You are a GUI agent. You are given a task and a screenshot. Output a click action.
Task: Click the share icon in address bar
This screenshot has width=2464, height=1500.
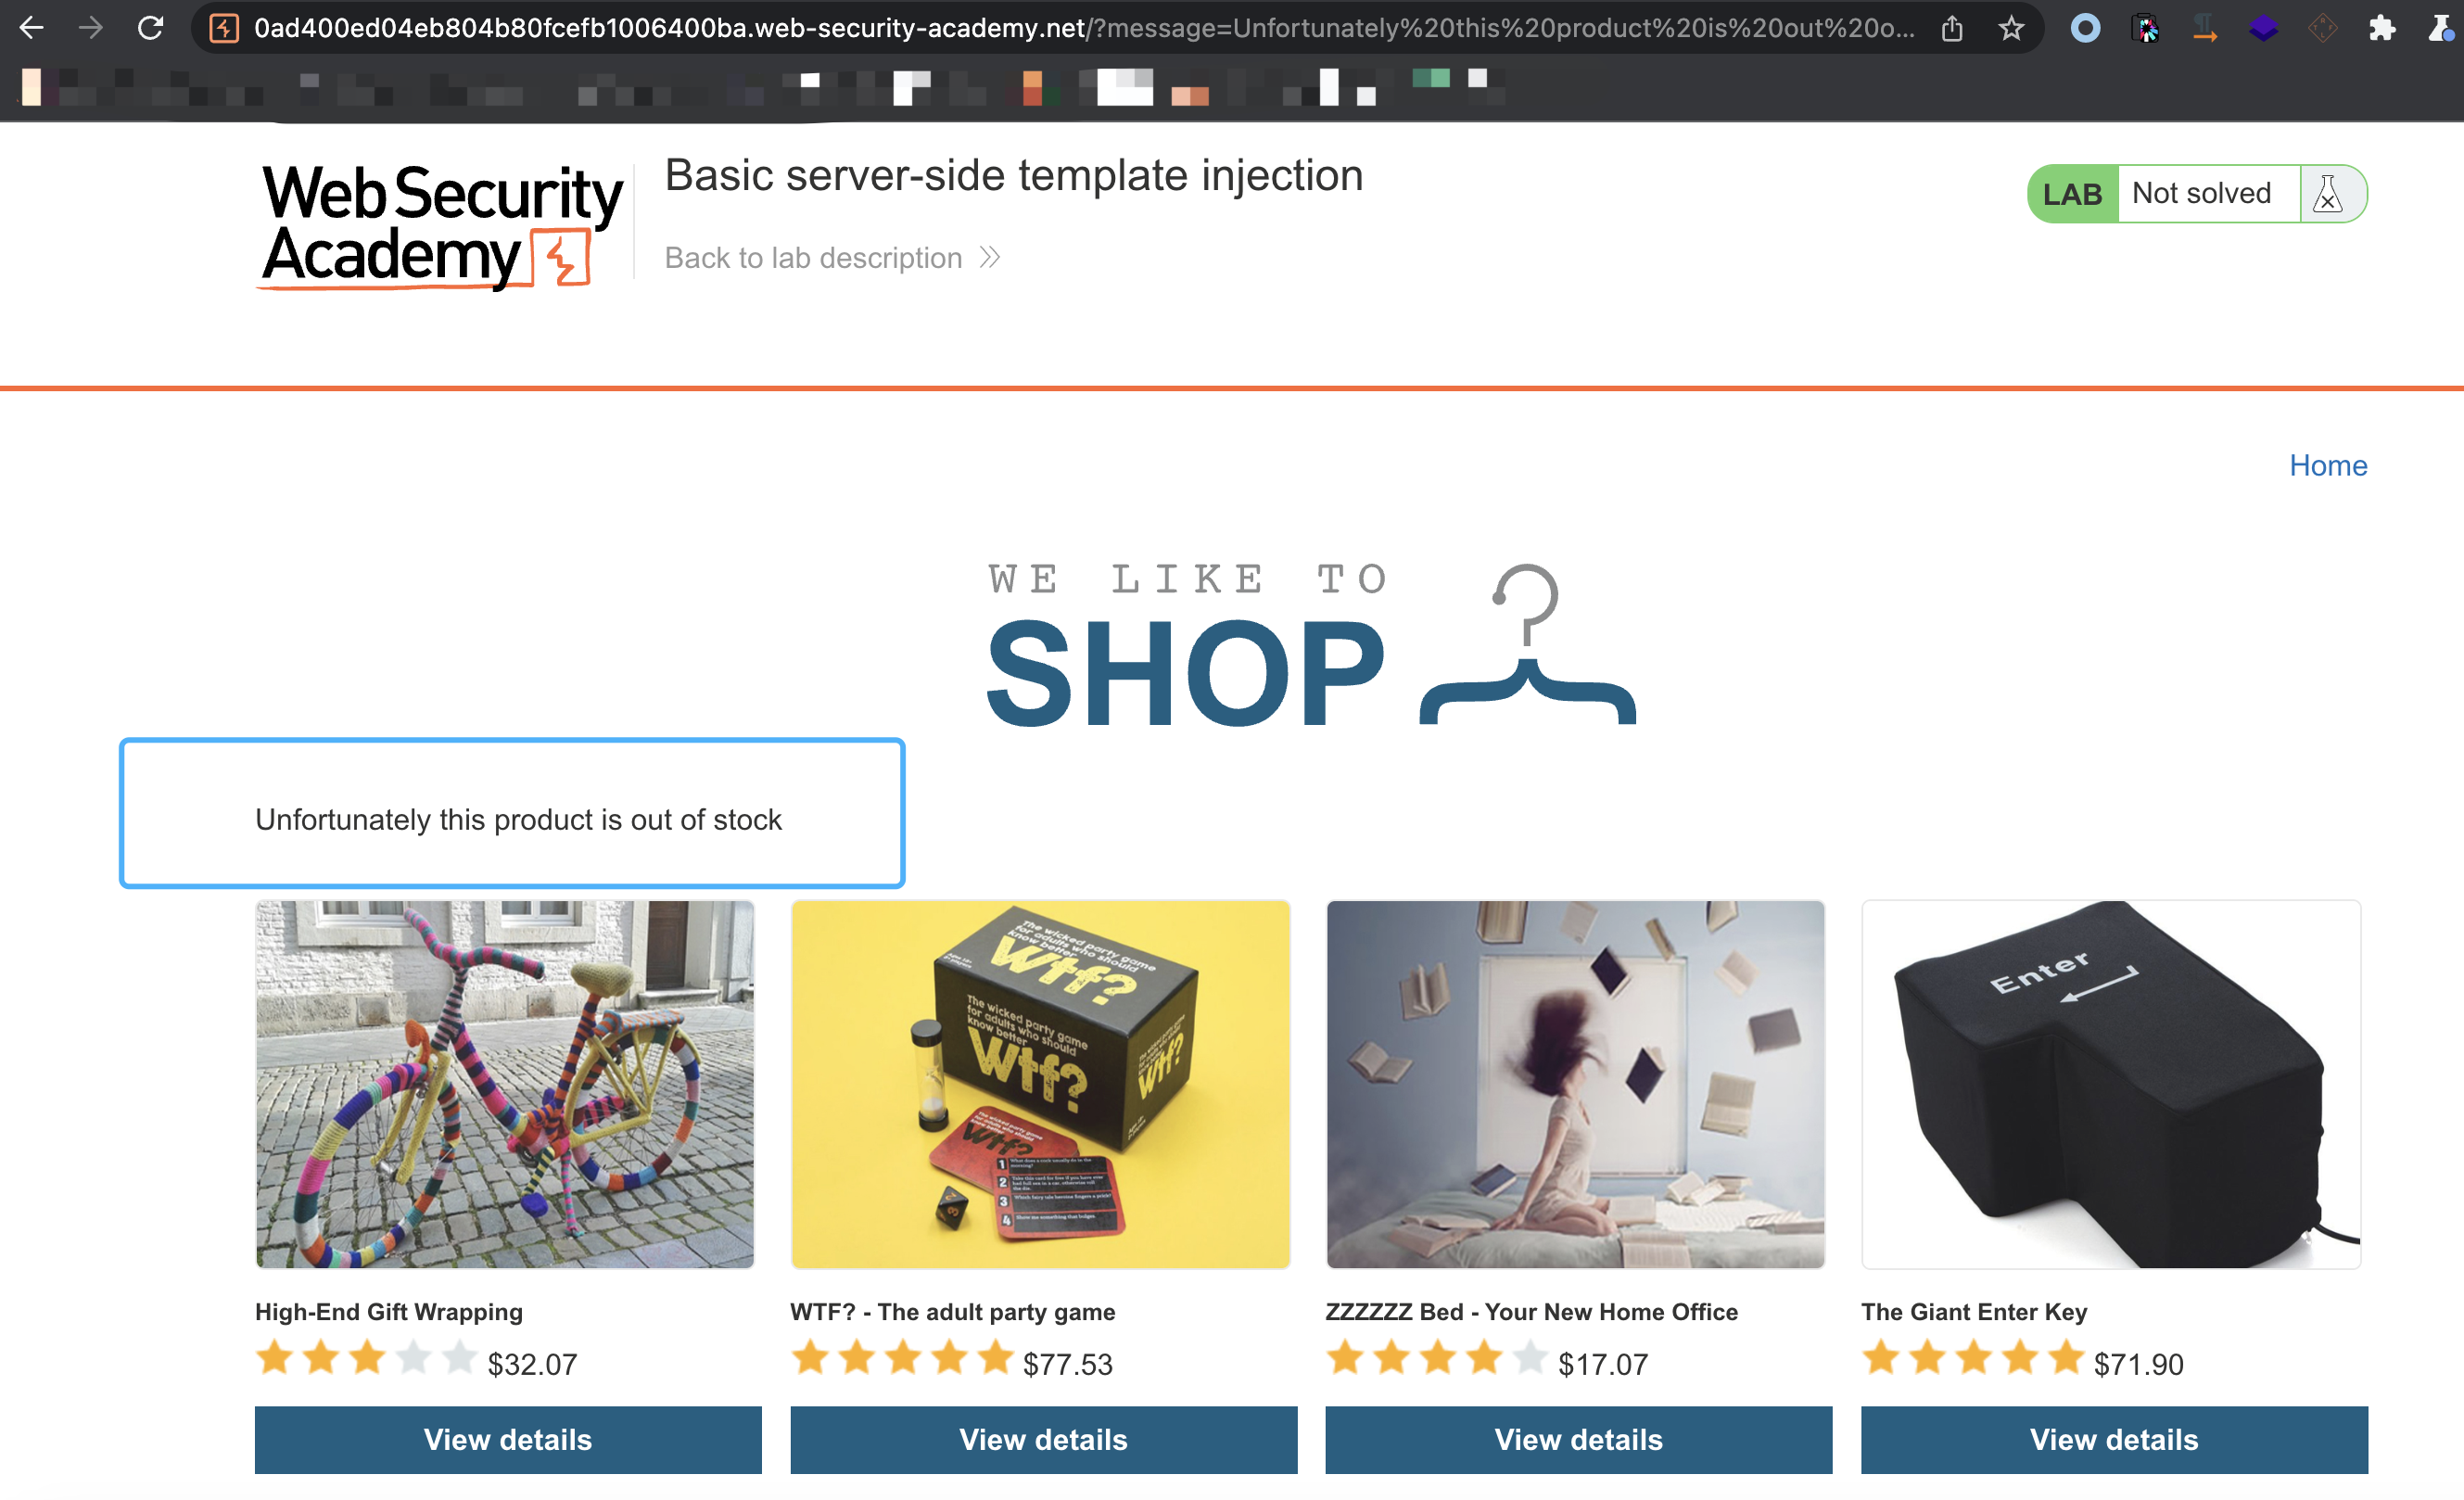click(x=1952, y=28)
